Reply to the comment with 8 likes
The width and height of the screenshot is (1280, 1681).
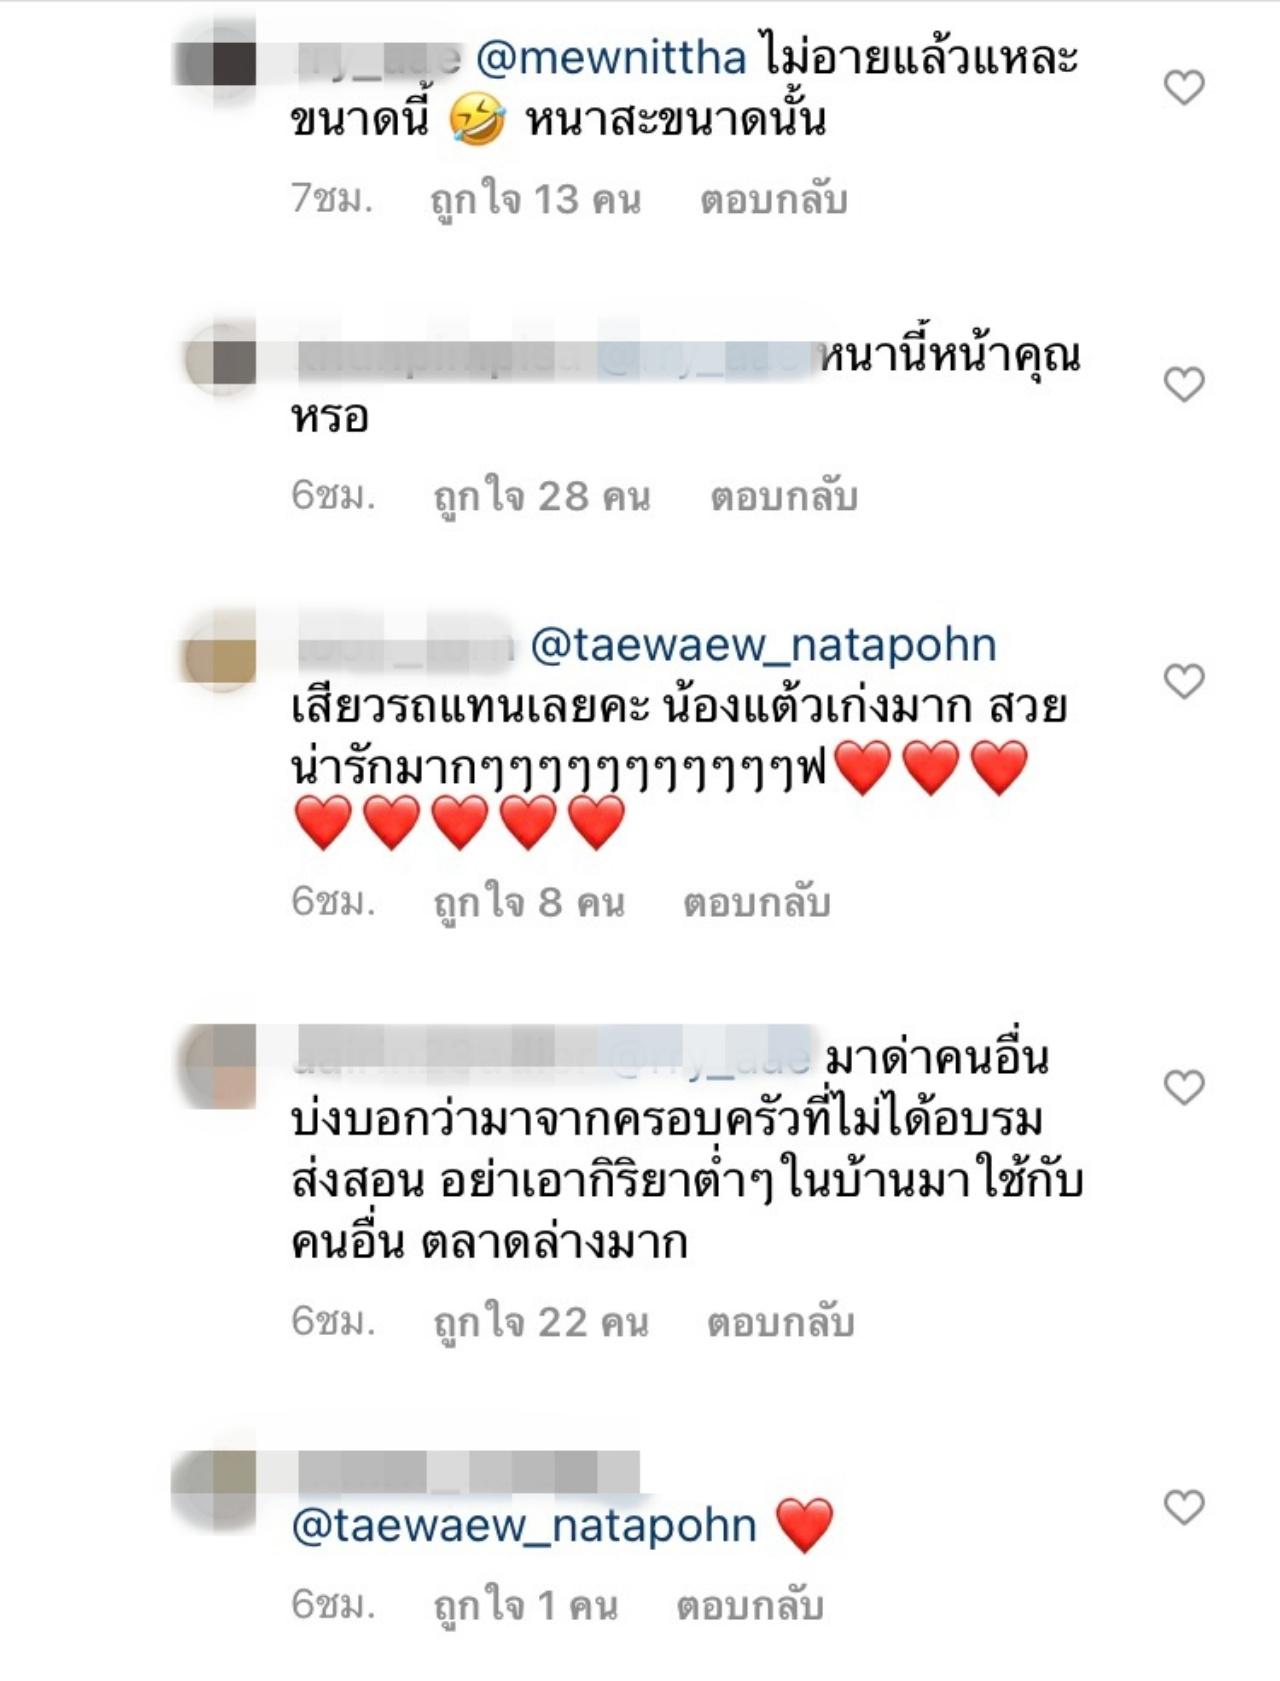(757, 902)
